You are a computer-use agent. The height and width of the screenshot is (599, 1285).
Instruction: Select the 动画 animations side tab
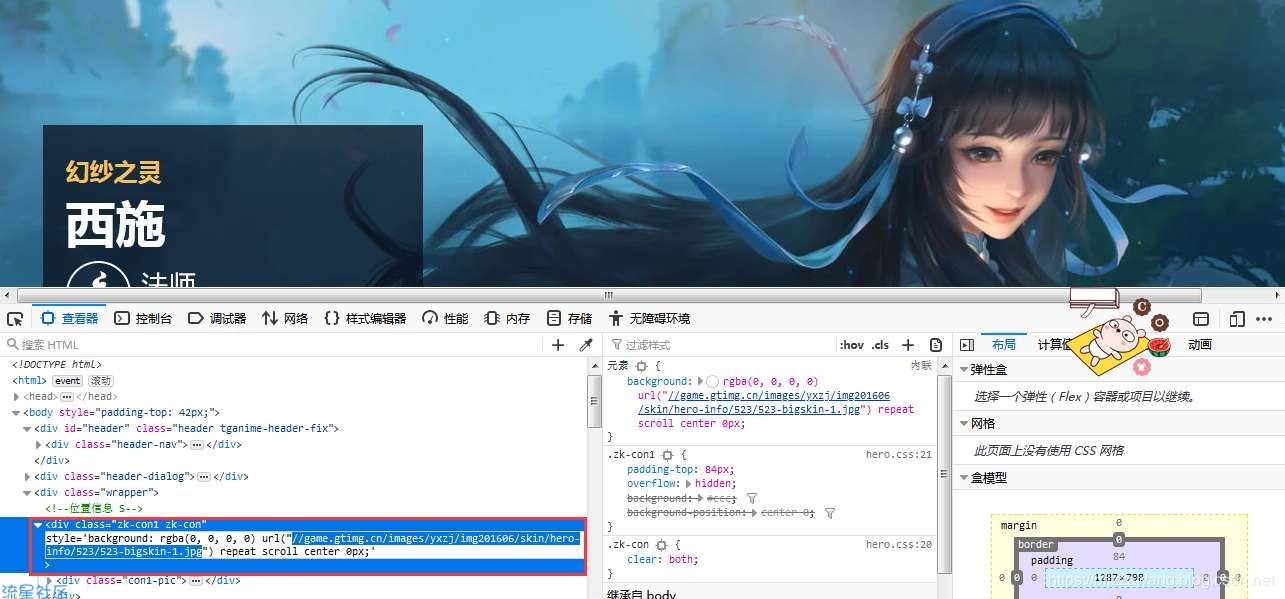click(x=1200, y=344)
